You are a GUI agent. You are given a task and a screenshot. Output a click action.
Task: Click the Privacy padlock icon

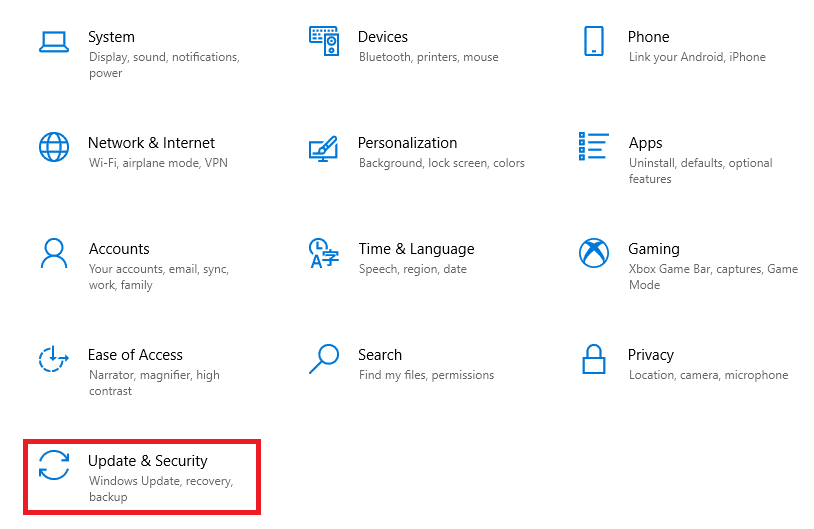click(593, 359)
